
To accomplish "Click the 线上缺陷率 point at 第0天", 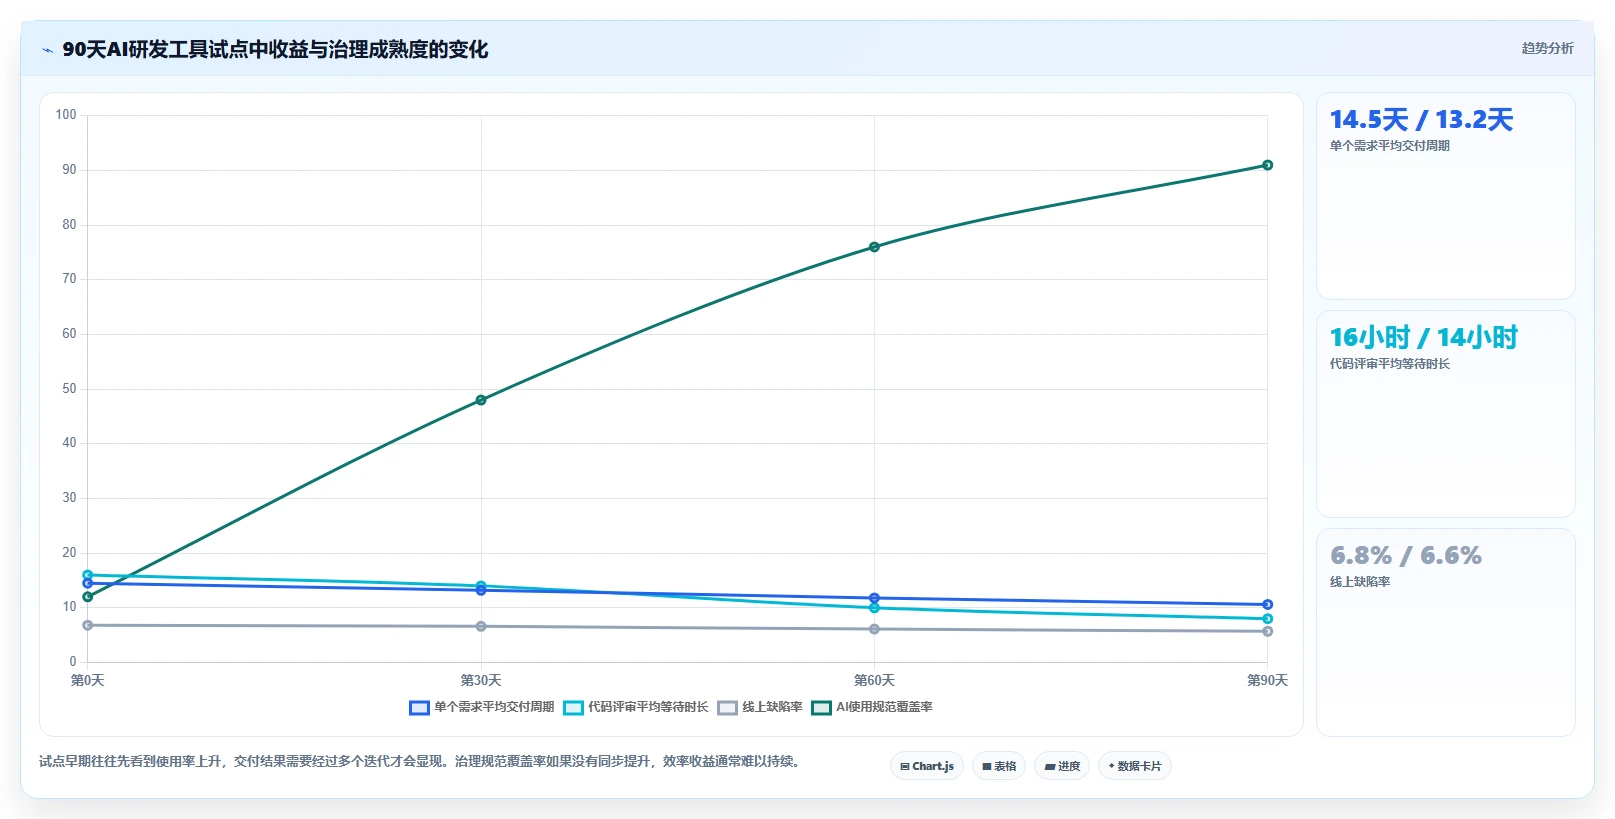I will coord(88,625).
